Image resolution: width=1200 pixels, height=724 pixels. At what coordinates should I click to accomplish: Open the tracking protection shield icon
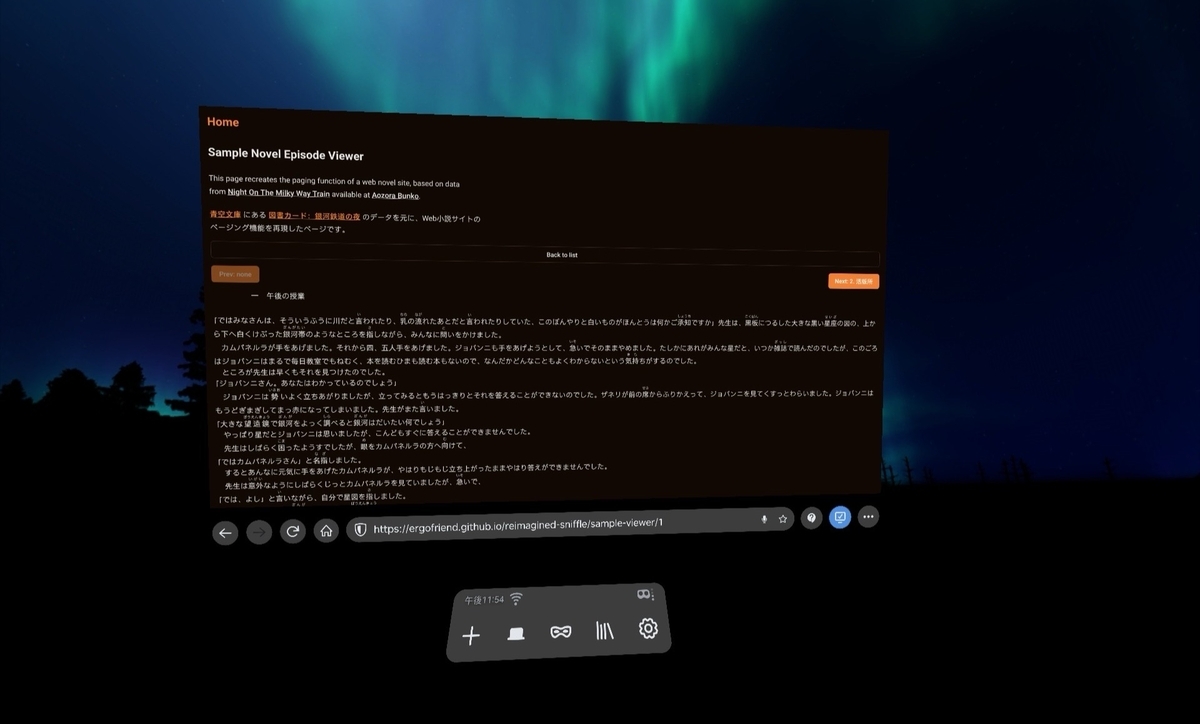tap(360, 529)
